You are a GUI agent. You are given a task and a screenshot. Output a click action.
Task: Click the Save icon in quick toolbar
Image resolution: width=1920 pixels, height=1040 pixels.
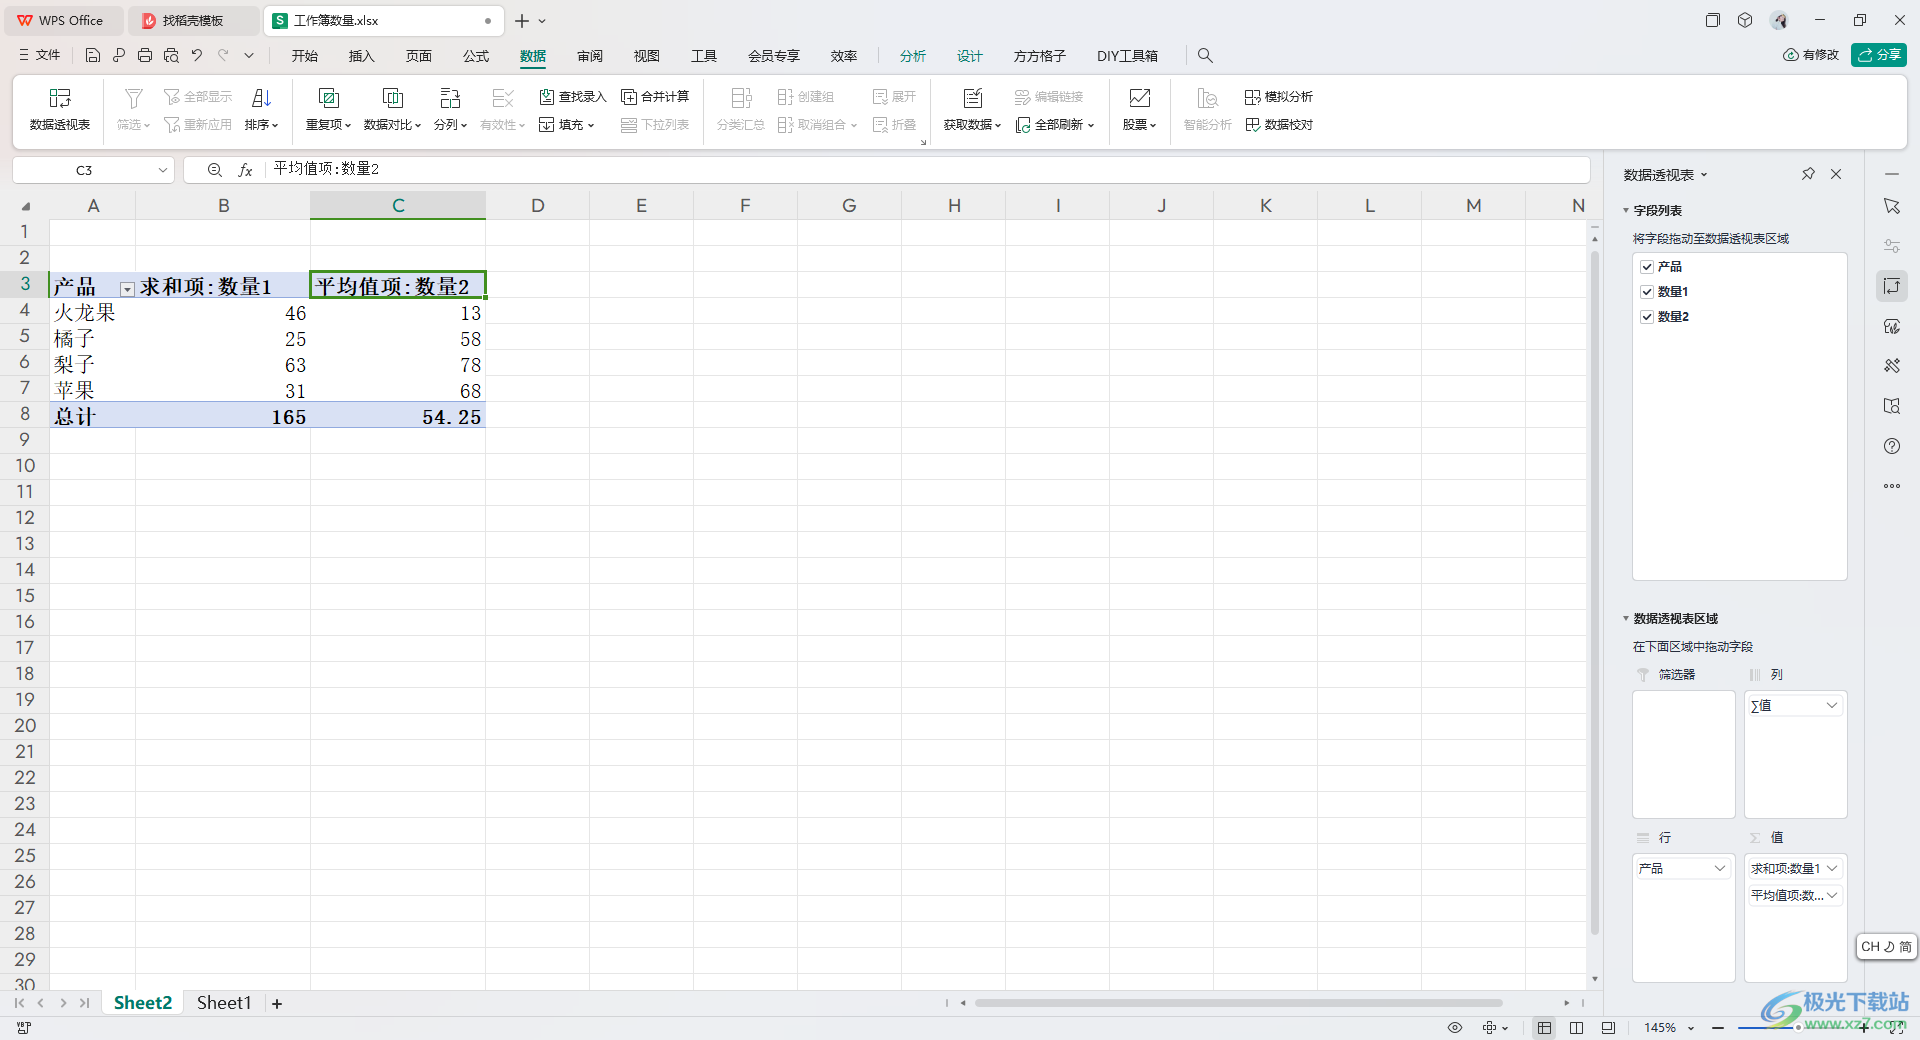pos(93,56)
